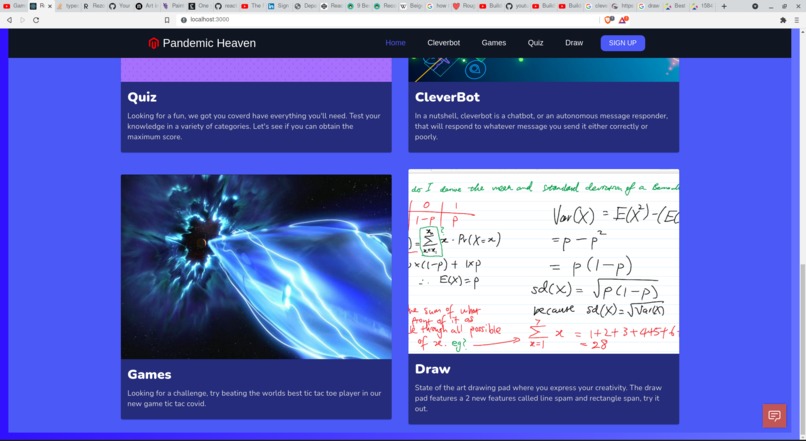Screen dimensions: 806x441
Task: Open the chat widget button
Action: click(x=774, y=415)
